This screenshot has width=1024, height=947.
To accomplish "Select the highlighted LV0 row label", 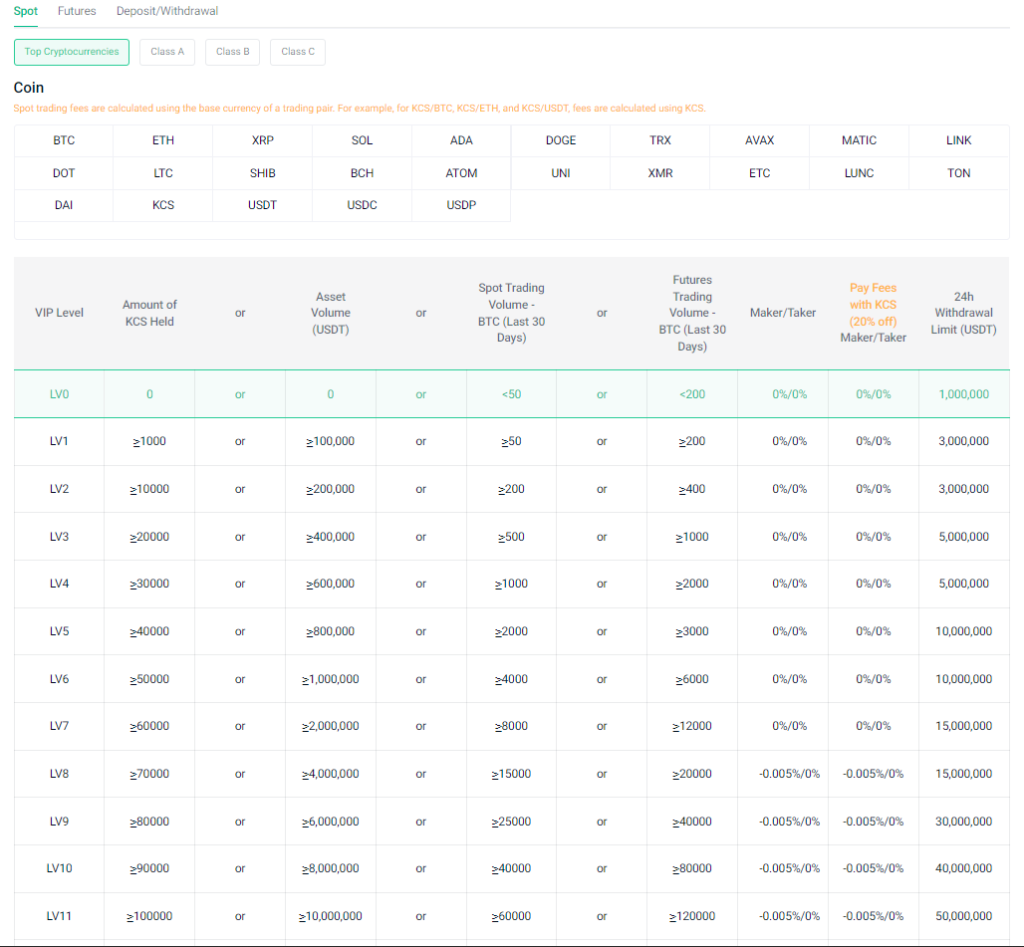I will (x=59, y=394).
